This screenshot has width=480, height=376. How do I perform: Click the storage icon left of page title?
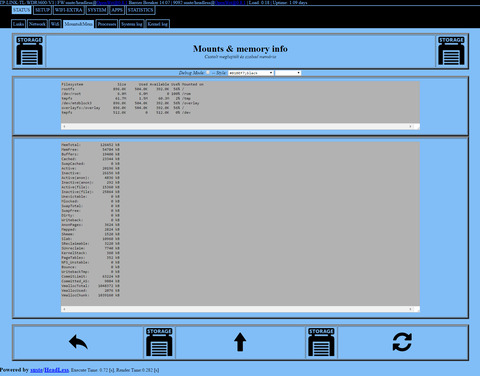[x=29, y=51]
